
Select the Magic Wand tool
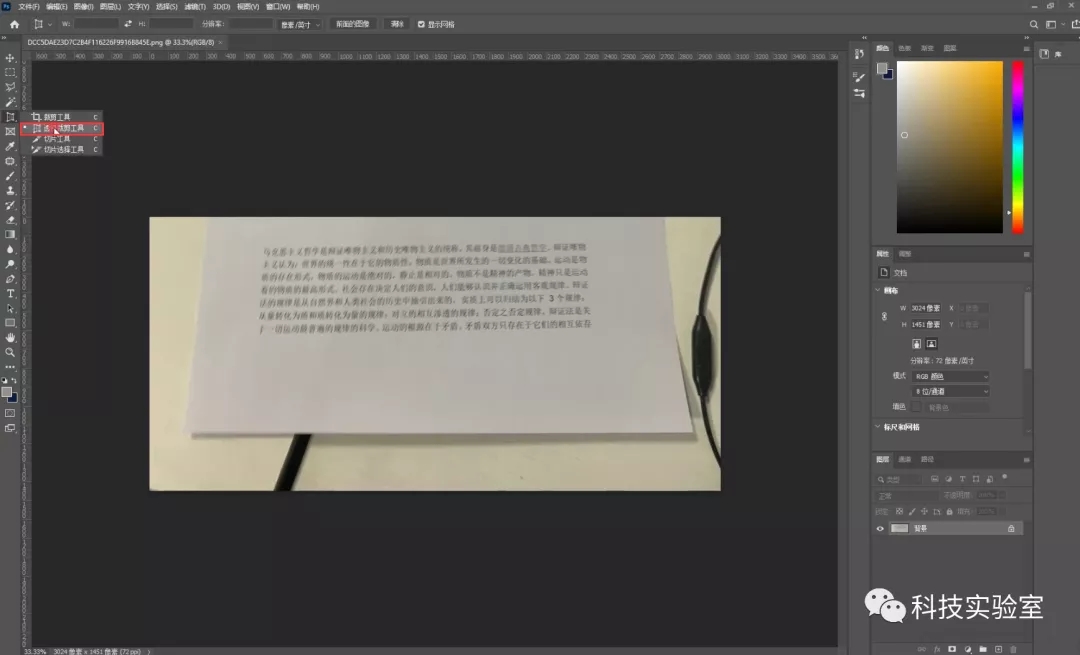pos(10,102)
